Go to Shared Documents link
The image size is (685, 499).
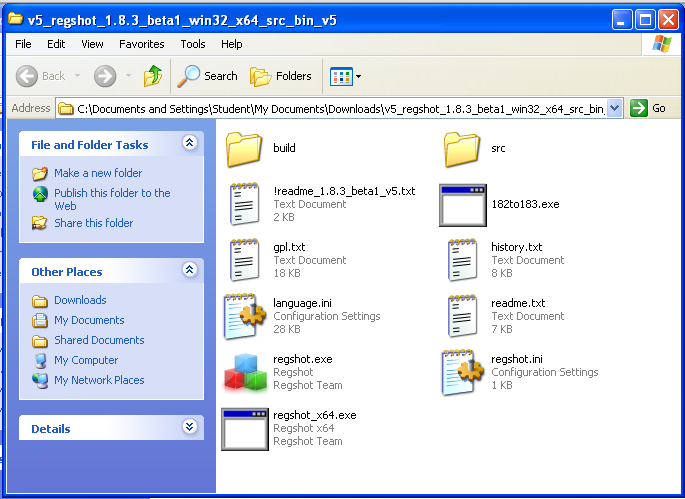coord(99,340)
